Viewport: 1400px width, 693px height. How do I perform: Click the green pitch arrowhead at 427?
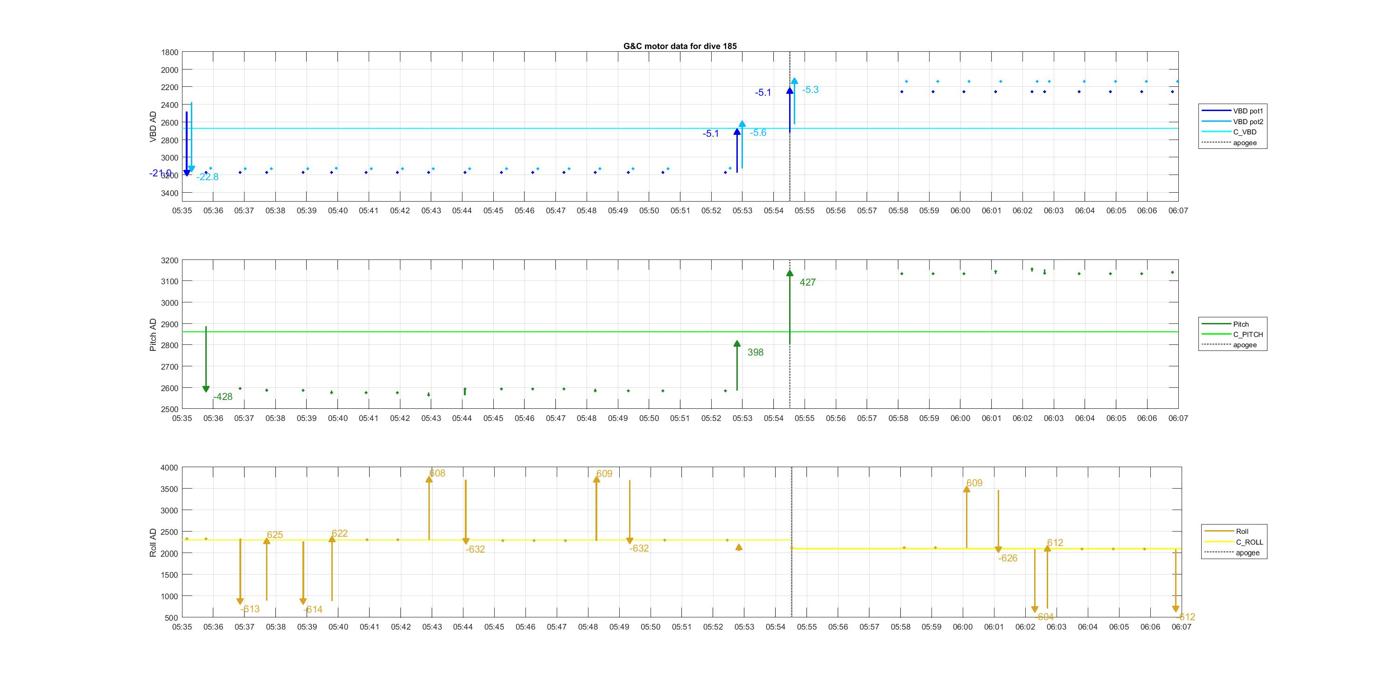tap(790, 273)
